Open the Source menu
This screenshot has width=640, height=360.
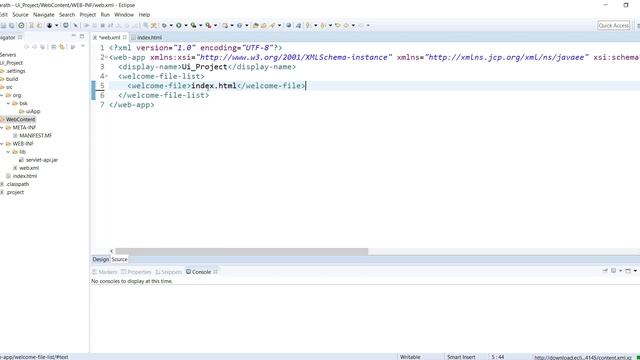click(20, 15)
